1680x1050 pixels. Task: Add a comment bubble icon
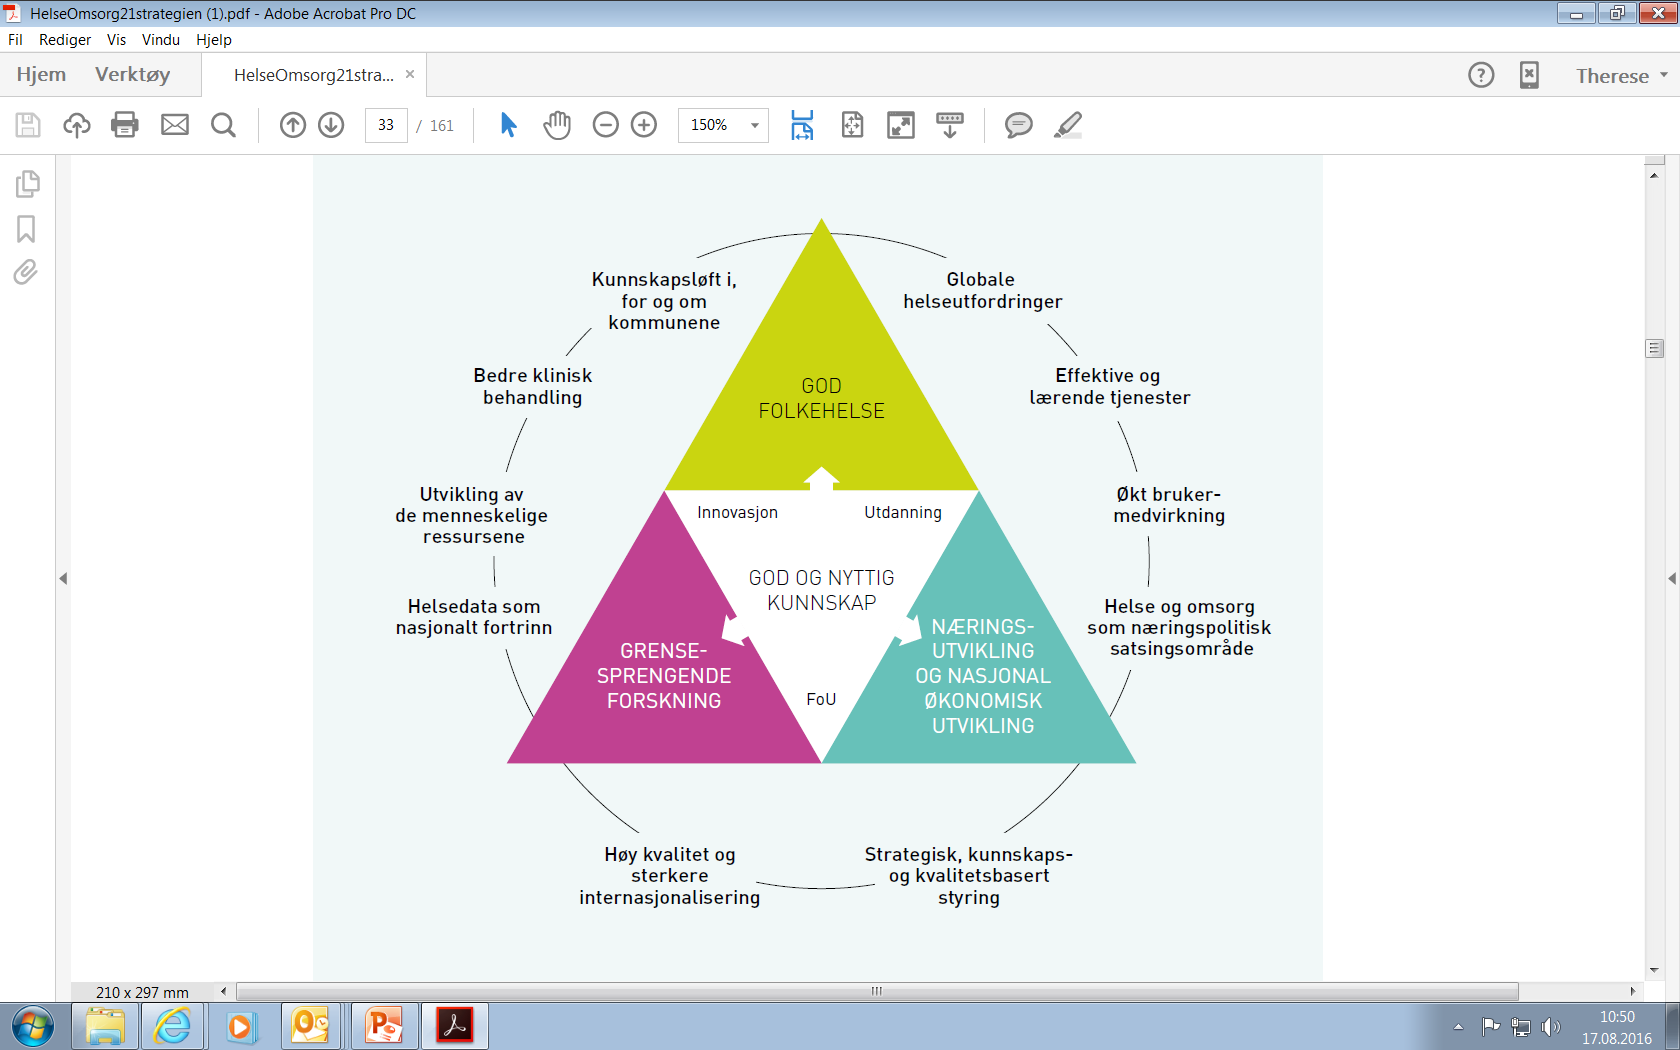(1018, 125)
